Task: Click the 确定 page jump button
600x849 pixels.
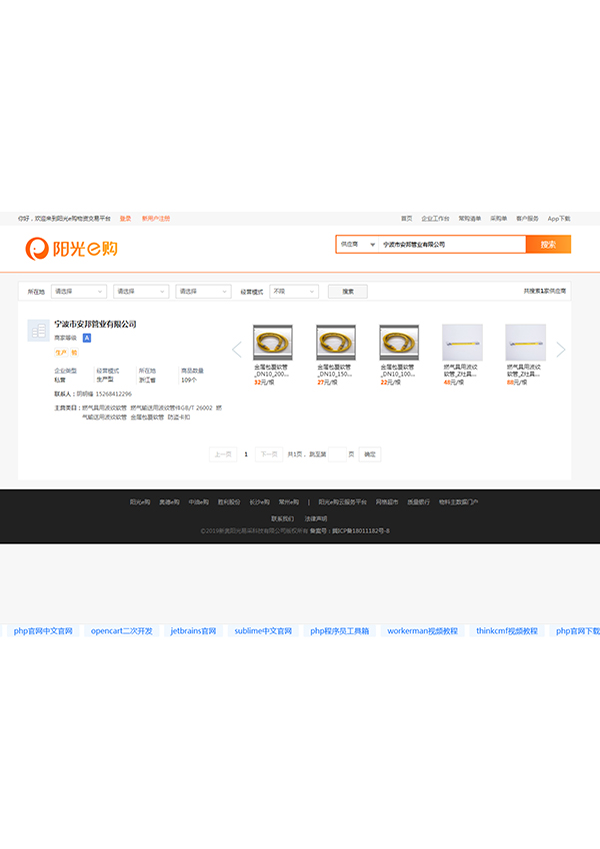Action: [370, 454]
